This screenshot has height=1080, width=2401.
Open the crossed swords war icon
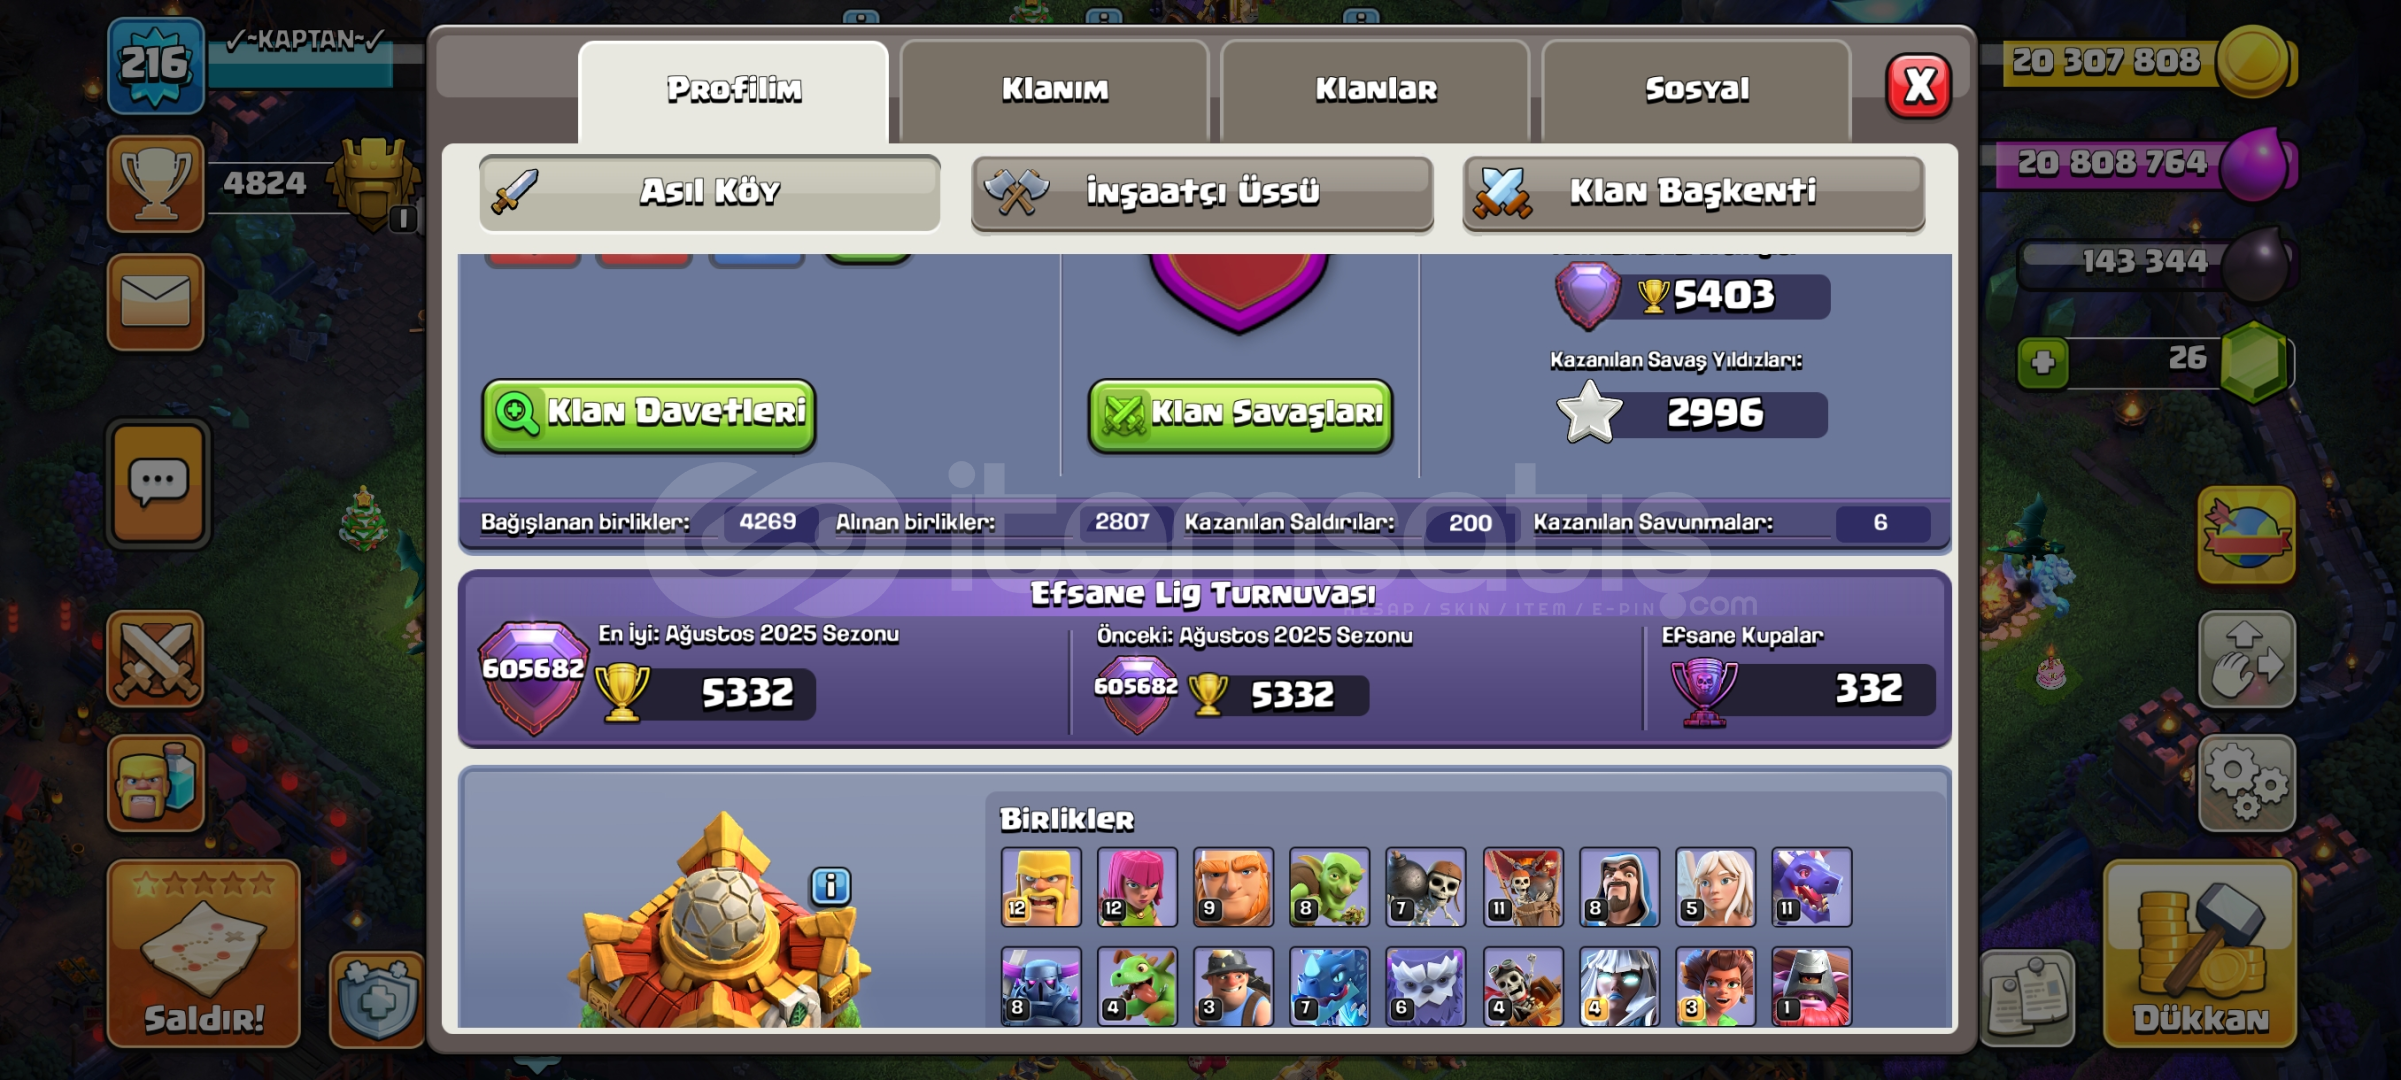[155, 658]
